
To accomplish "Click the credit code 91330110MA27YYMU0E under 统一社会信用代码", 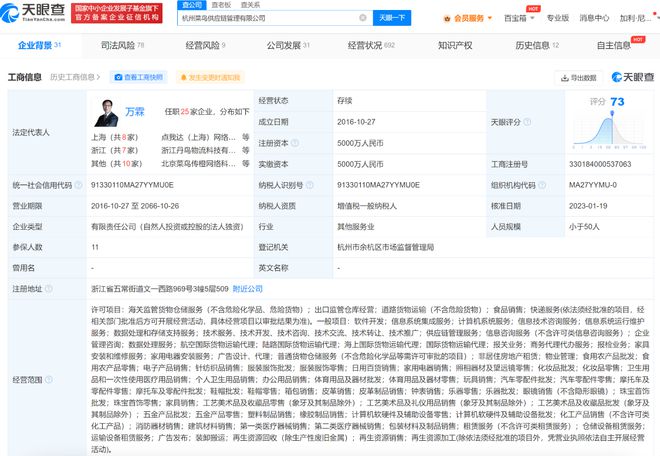I will 132,185.
